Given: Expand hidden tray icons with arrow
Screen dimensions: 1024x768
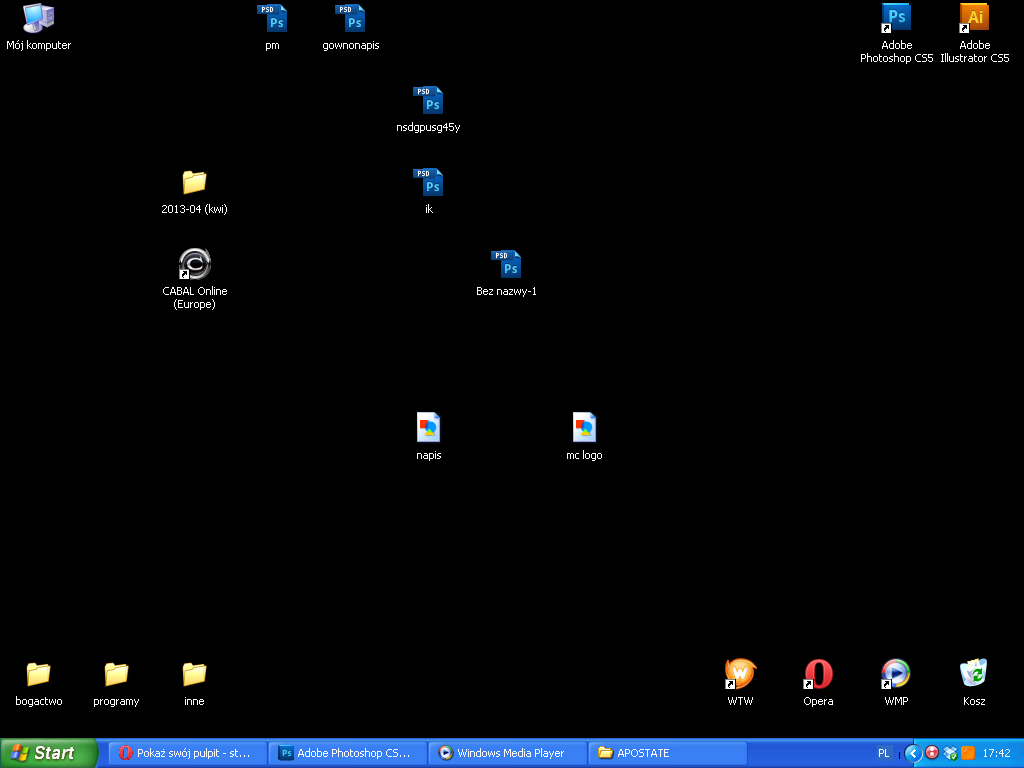Looking at the screenshot, I should (913, 753).
